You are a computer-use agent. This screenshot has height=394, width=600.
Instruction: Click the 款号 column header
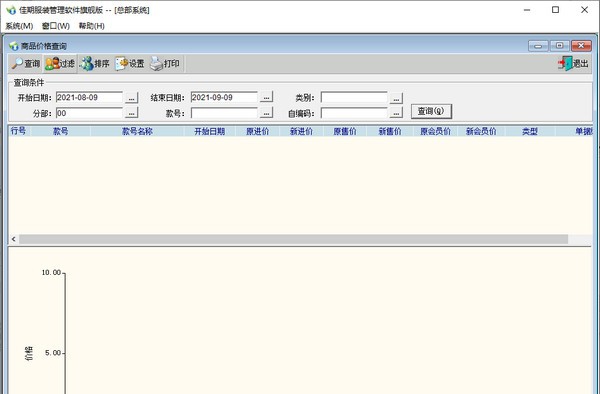[x=60, y=131]
